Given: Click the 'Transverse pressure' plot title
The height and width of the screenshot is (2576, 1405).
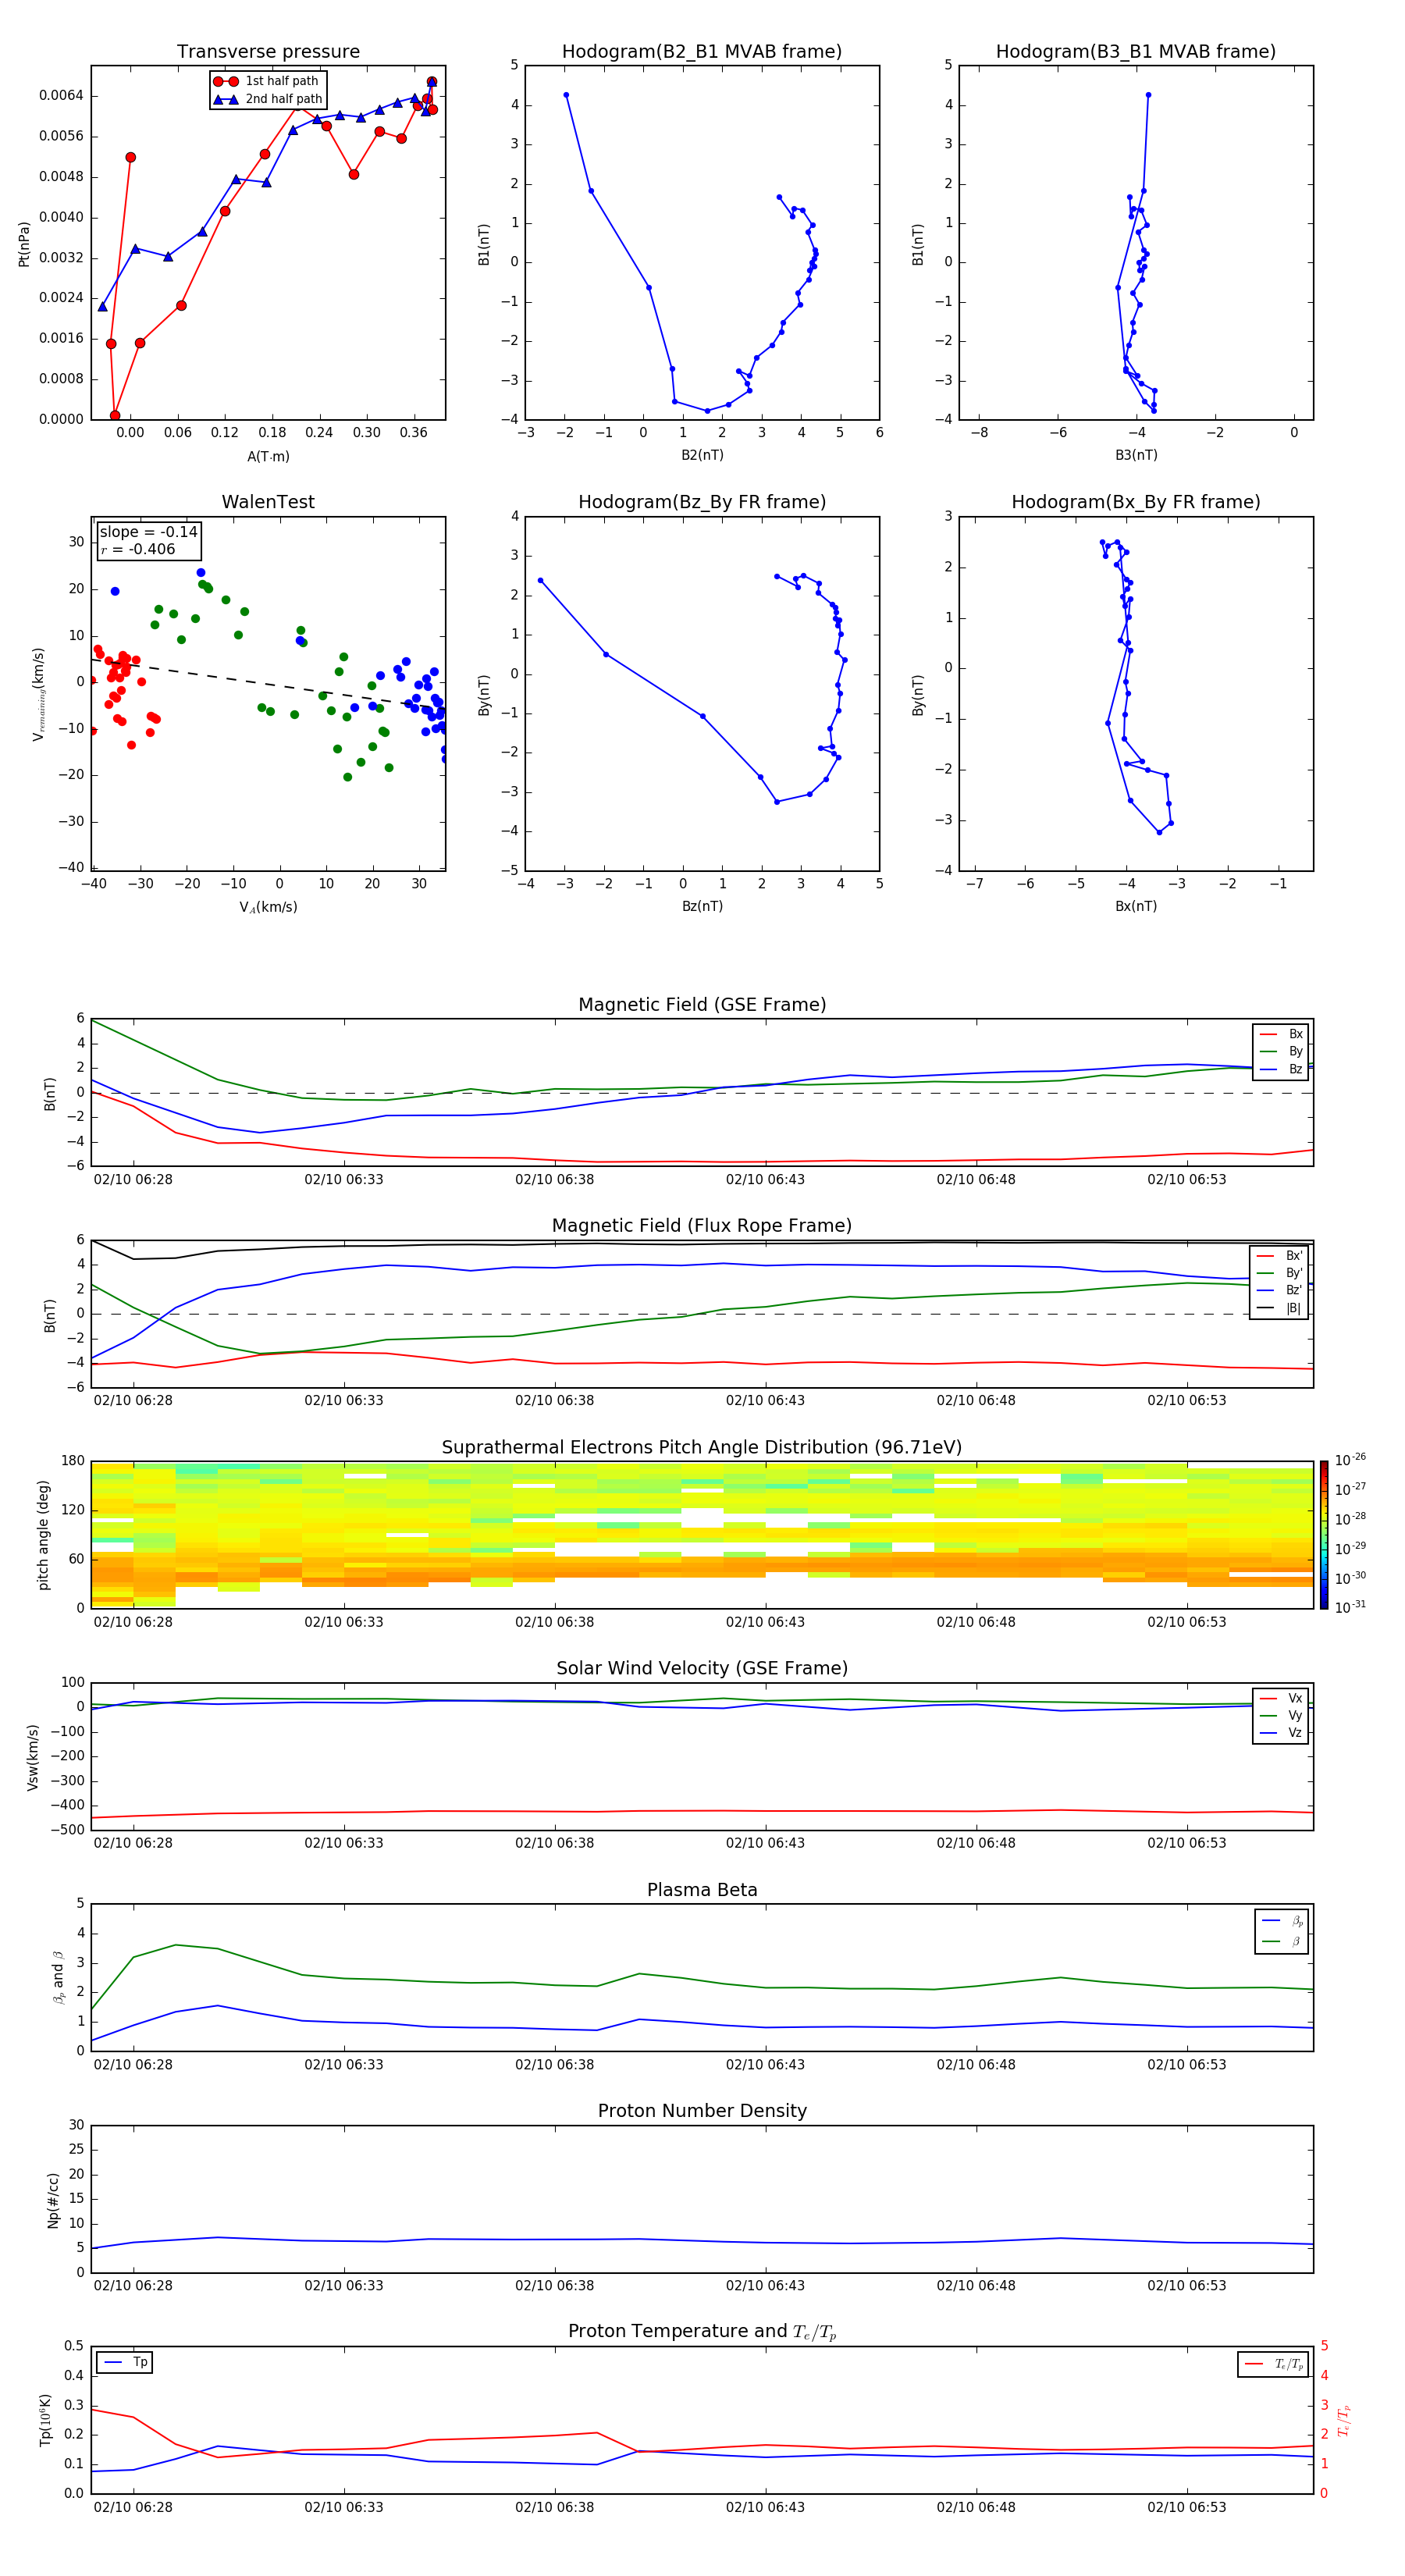Looking at the screenshot, I should pos(268,52).
